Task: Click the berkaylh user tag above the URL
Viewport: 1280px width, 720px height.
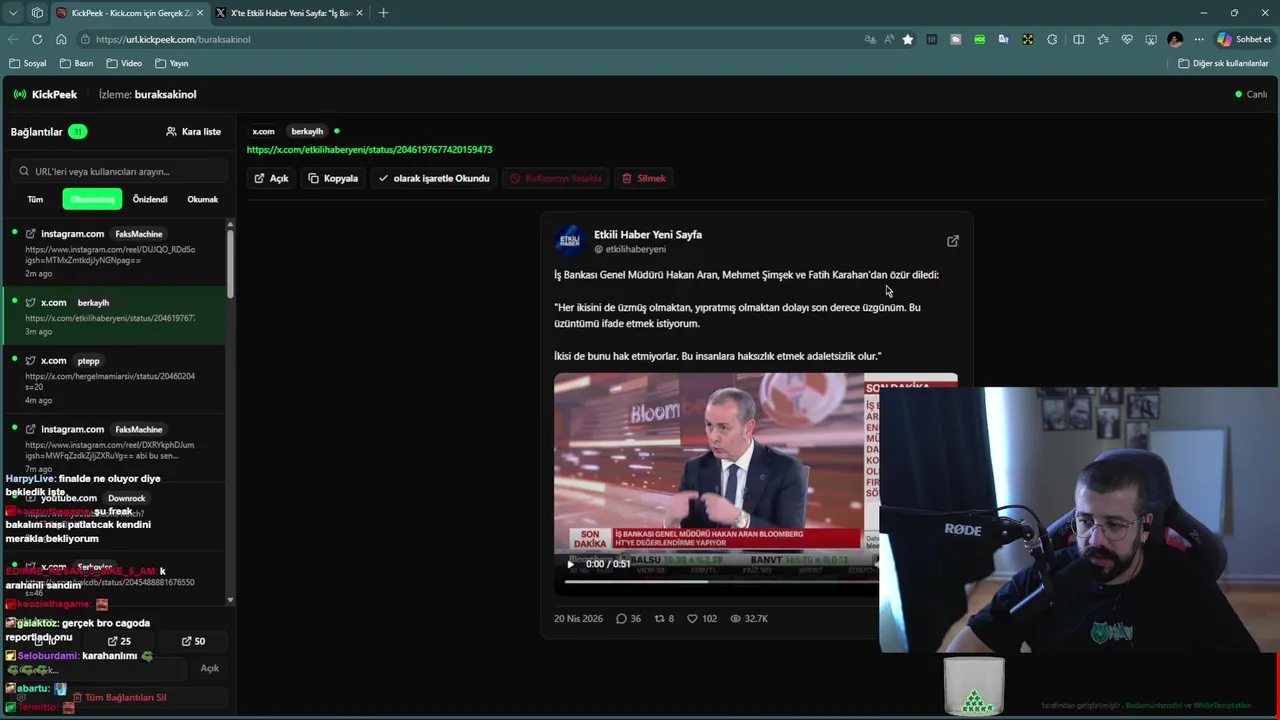Action: coord(307,131)
